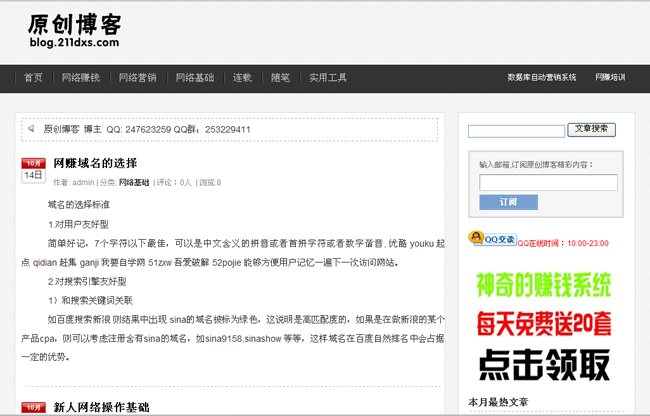Click the blog.211dxs.com address text
The width and height of the screenshot is (650, 416).
pyautogui.click(x=74, y=42)
